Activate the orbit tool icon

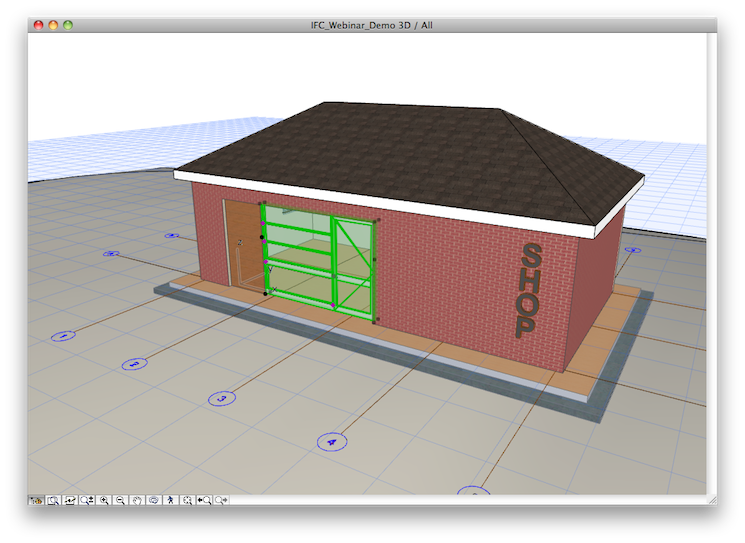click(x=153, y=500)
